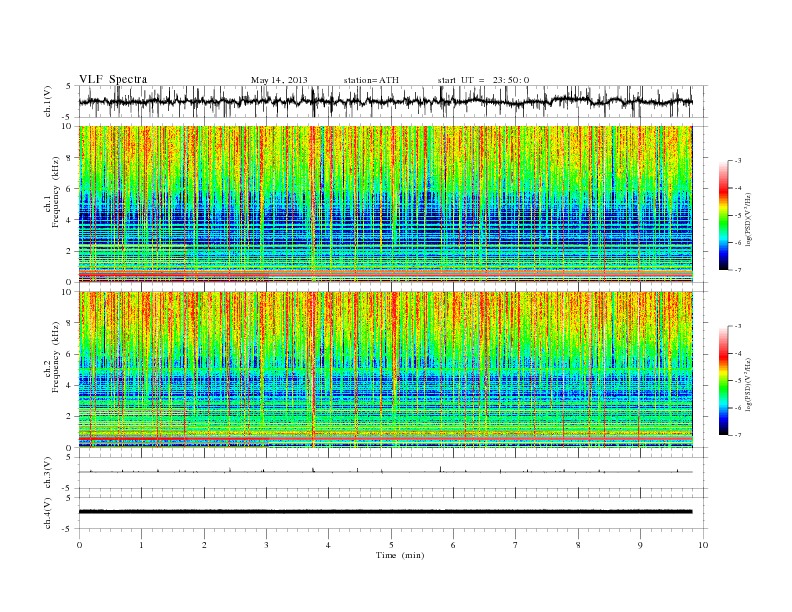The image size is (792, 612).
Task: Click the date text 'May 14, 2013'
Action: (x=279, y=80)
